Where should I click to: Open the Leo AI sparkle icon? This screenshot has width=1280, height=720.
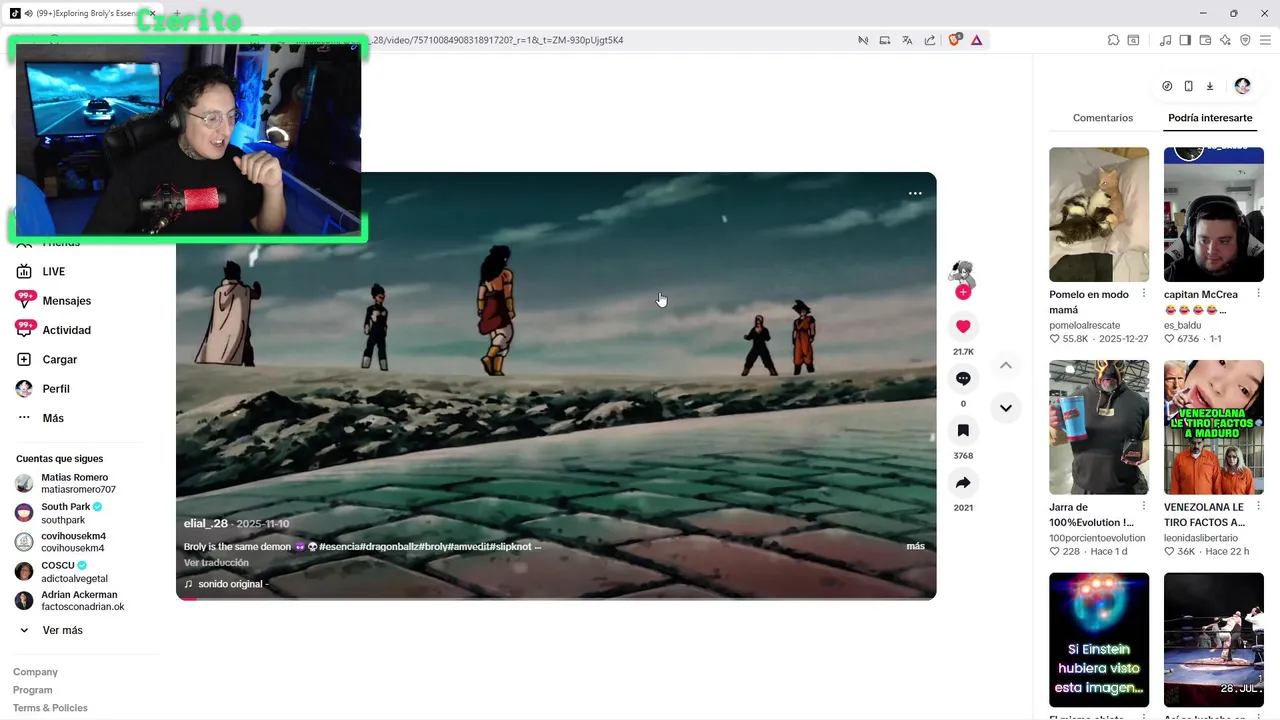[1225, 40]
